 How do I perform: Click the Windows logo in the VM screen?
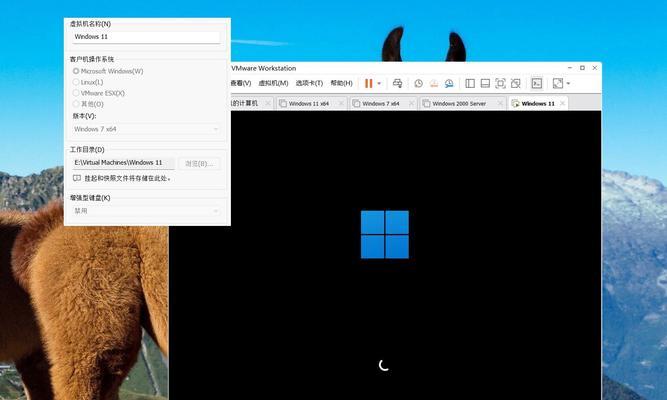pos(385,234)
